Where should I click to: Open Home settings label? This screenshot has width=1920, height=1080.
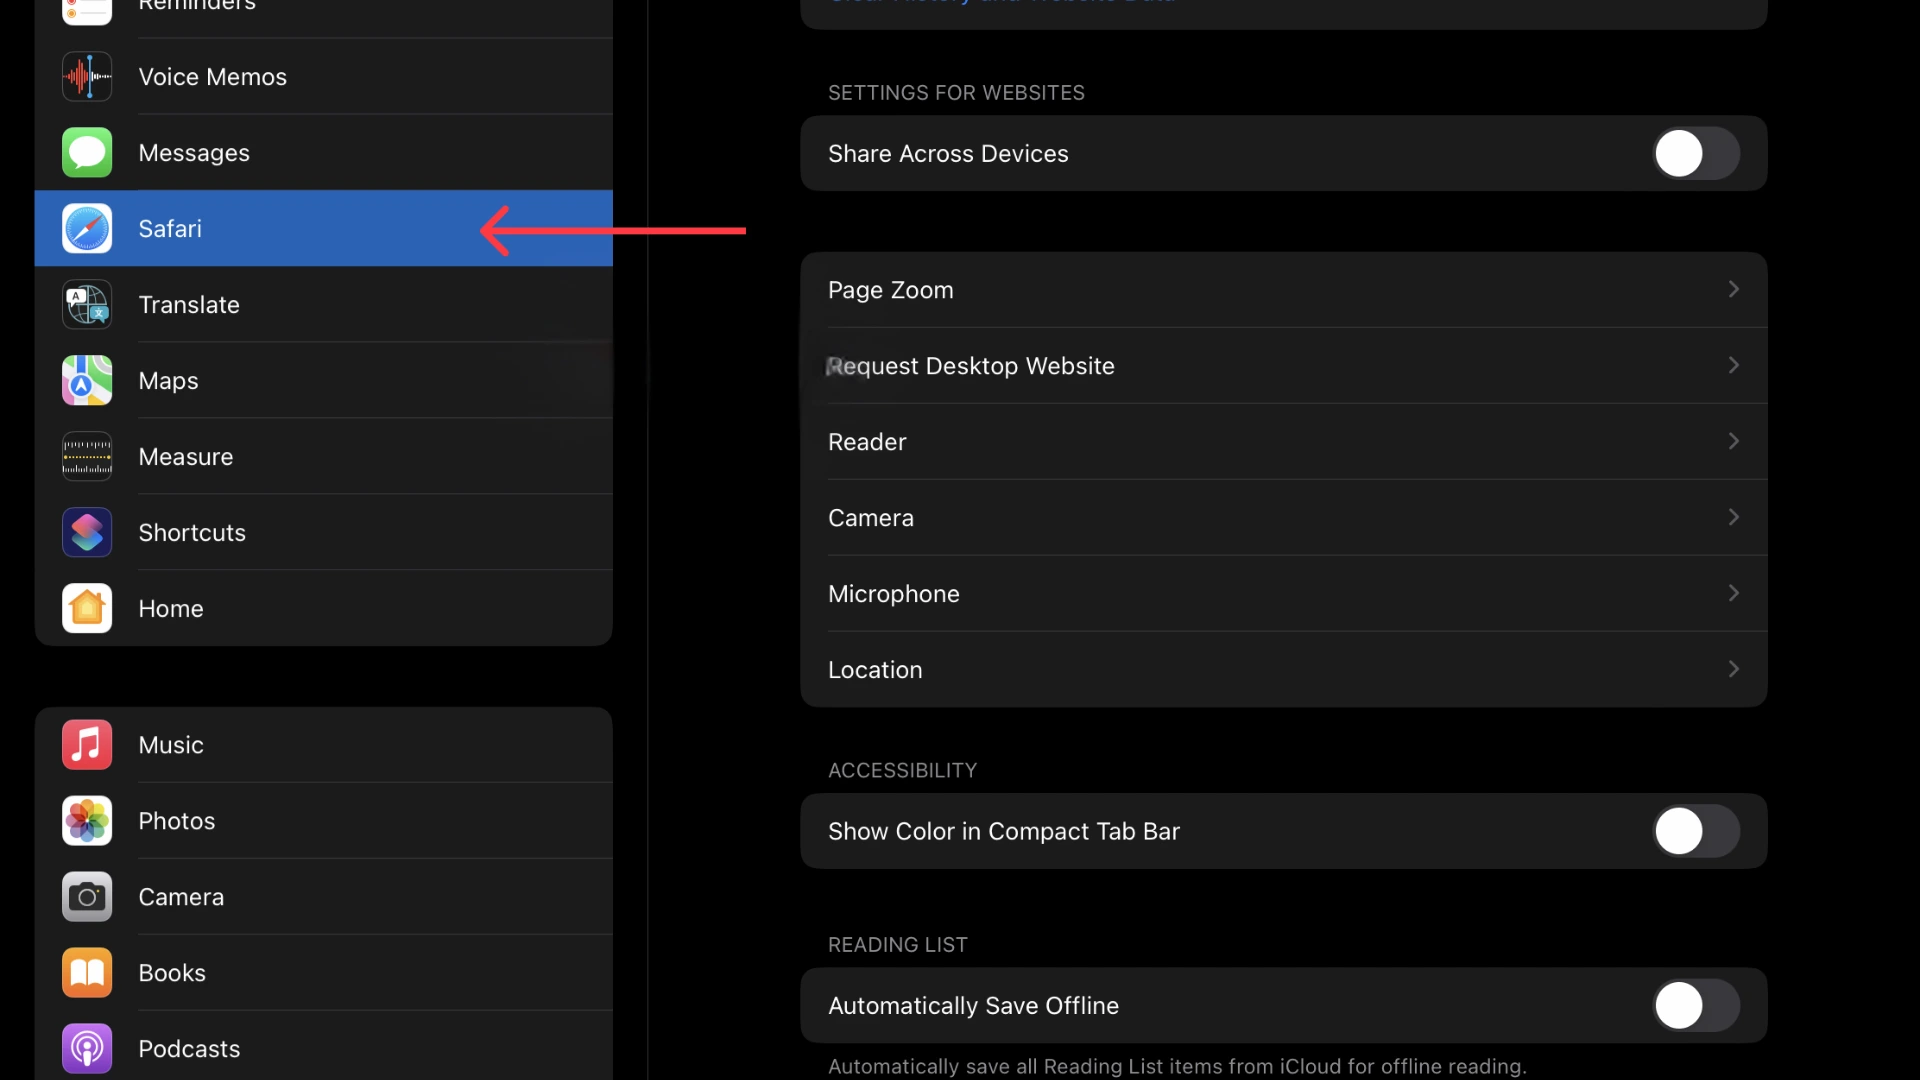[x=171, y=609]
